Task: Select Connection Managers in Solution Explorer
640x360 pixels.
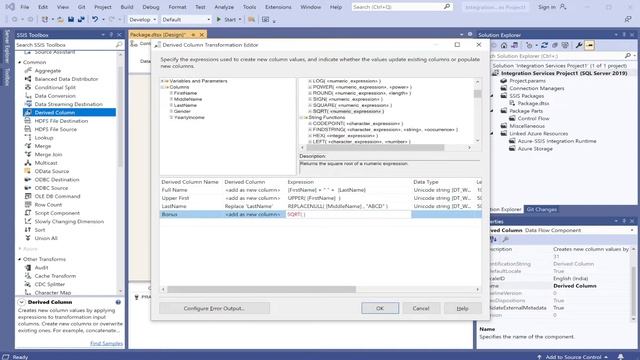Action: 536,88
